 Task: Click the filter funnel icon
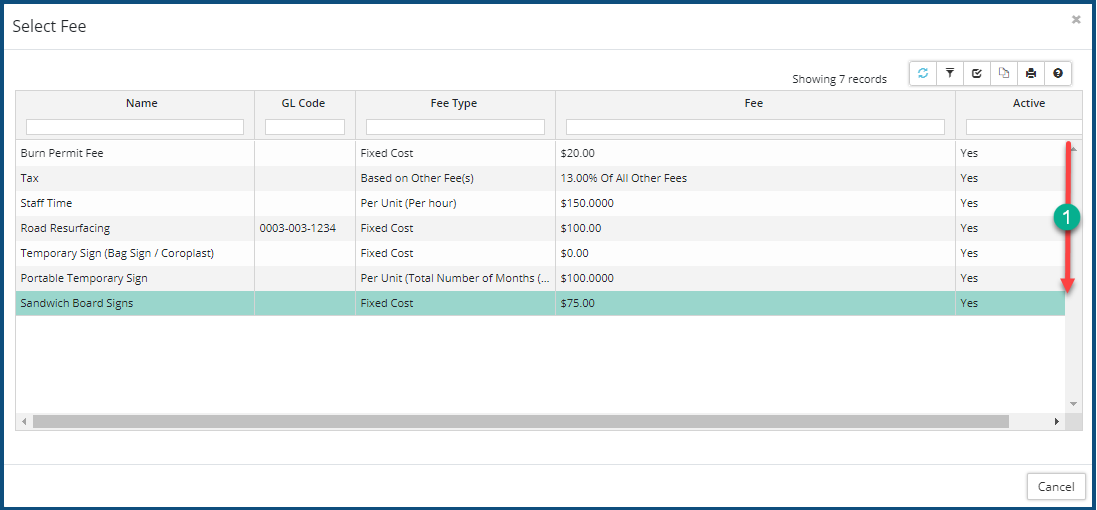pyautogui.click(x=950, y=73)
